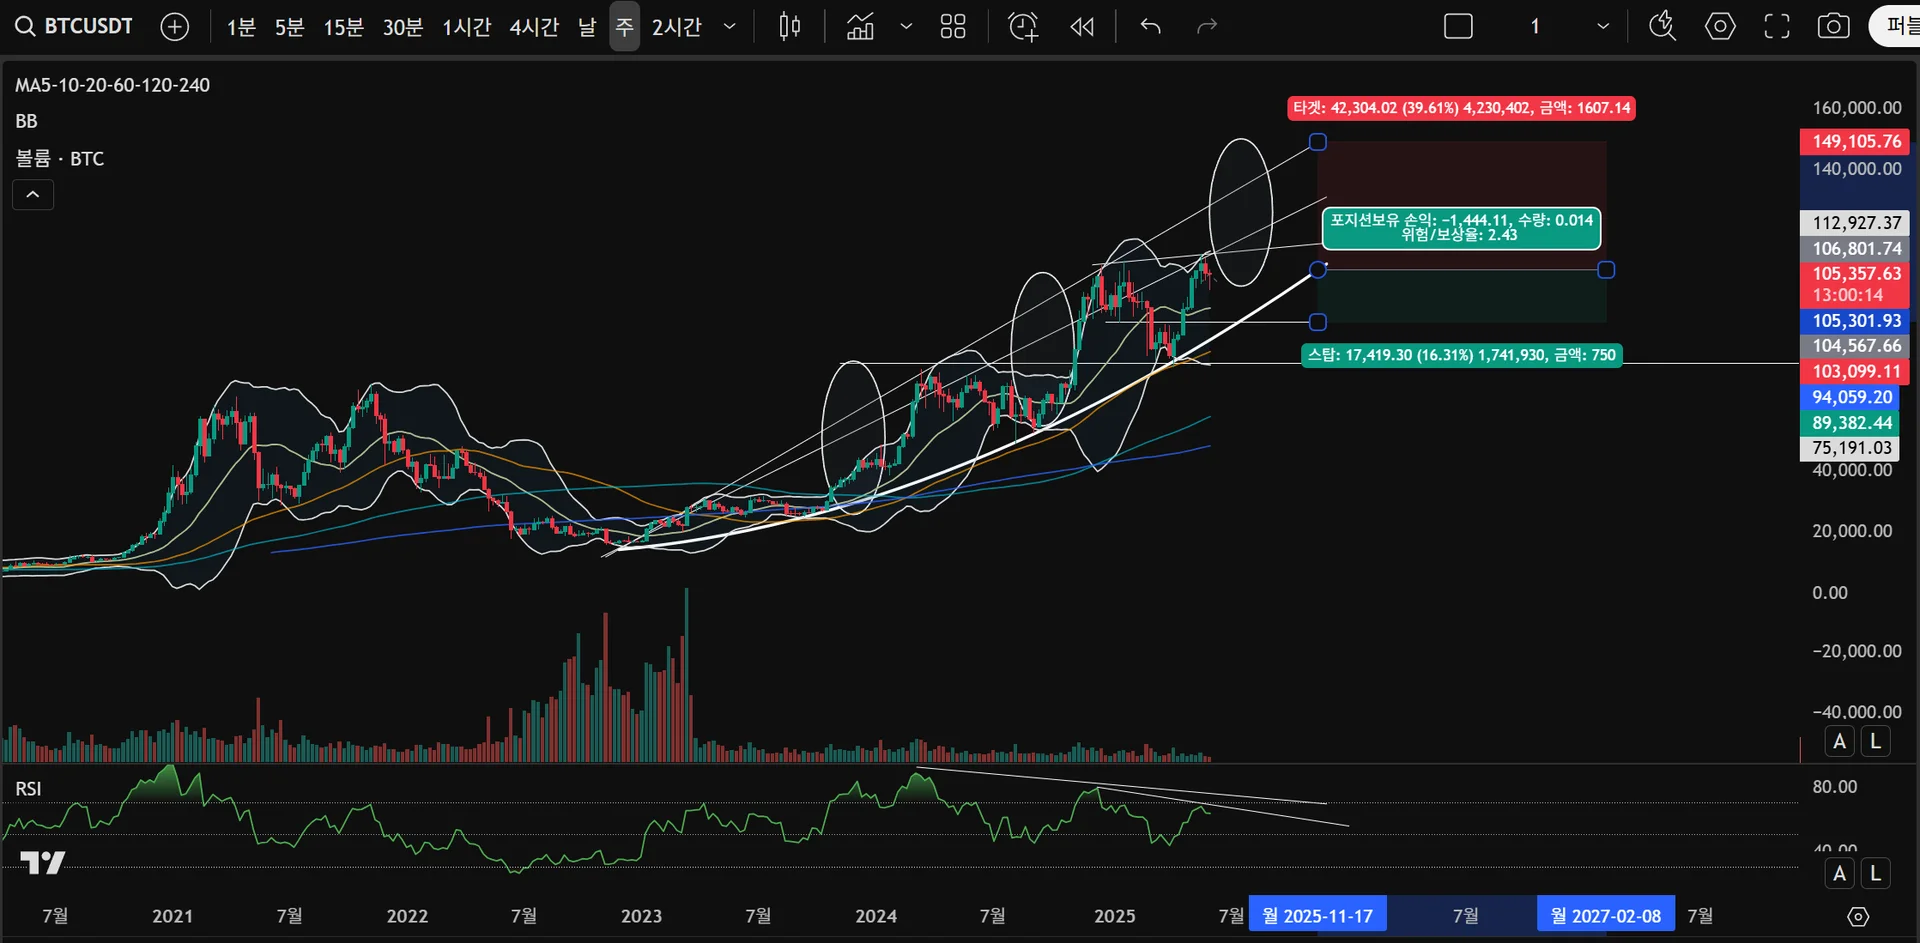Click the 105,301.93 blue price label
Viewport: 1920px width, 943px height.
pyautogui.click(x=1855, y=321)
